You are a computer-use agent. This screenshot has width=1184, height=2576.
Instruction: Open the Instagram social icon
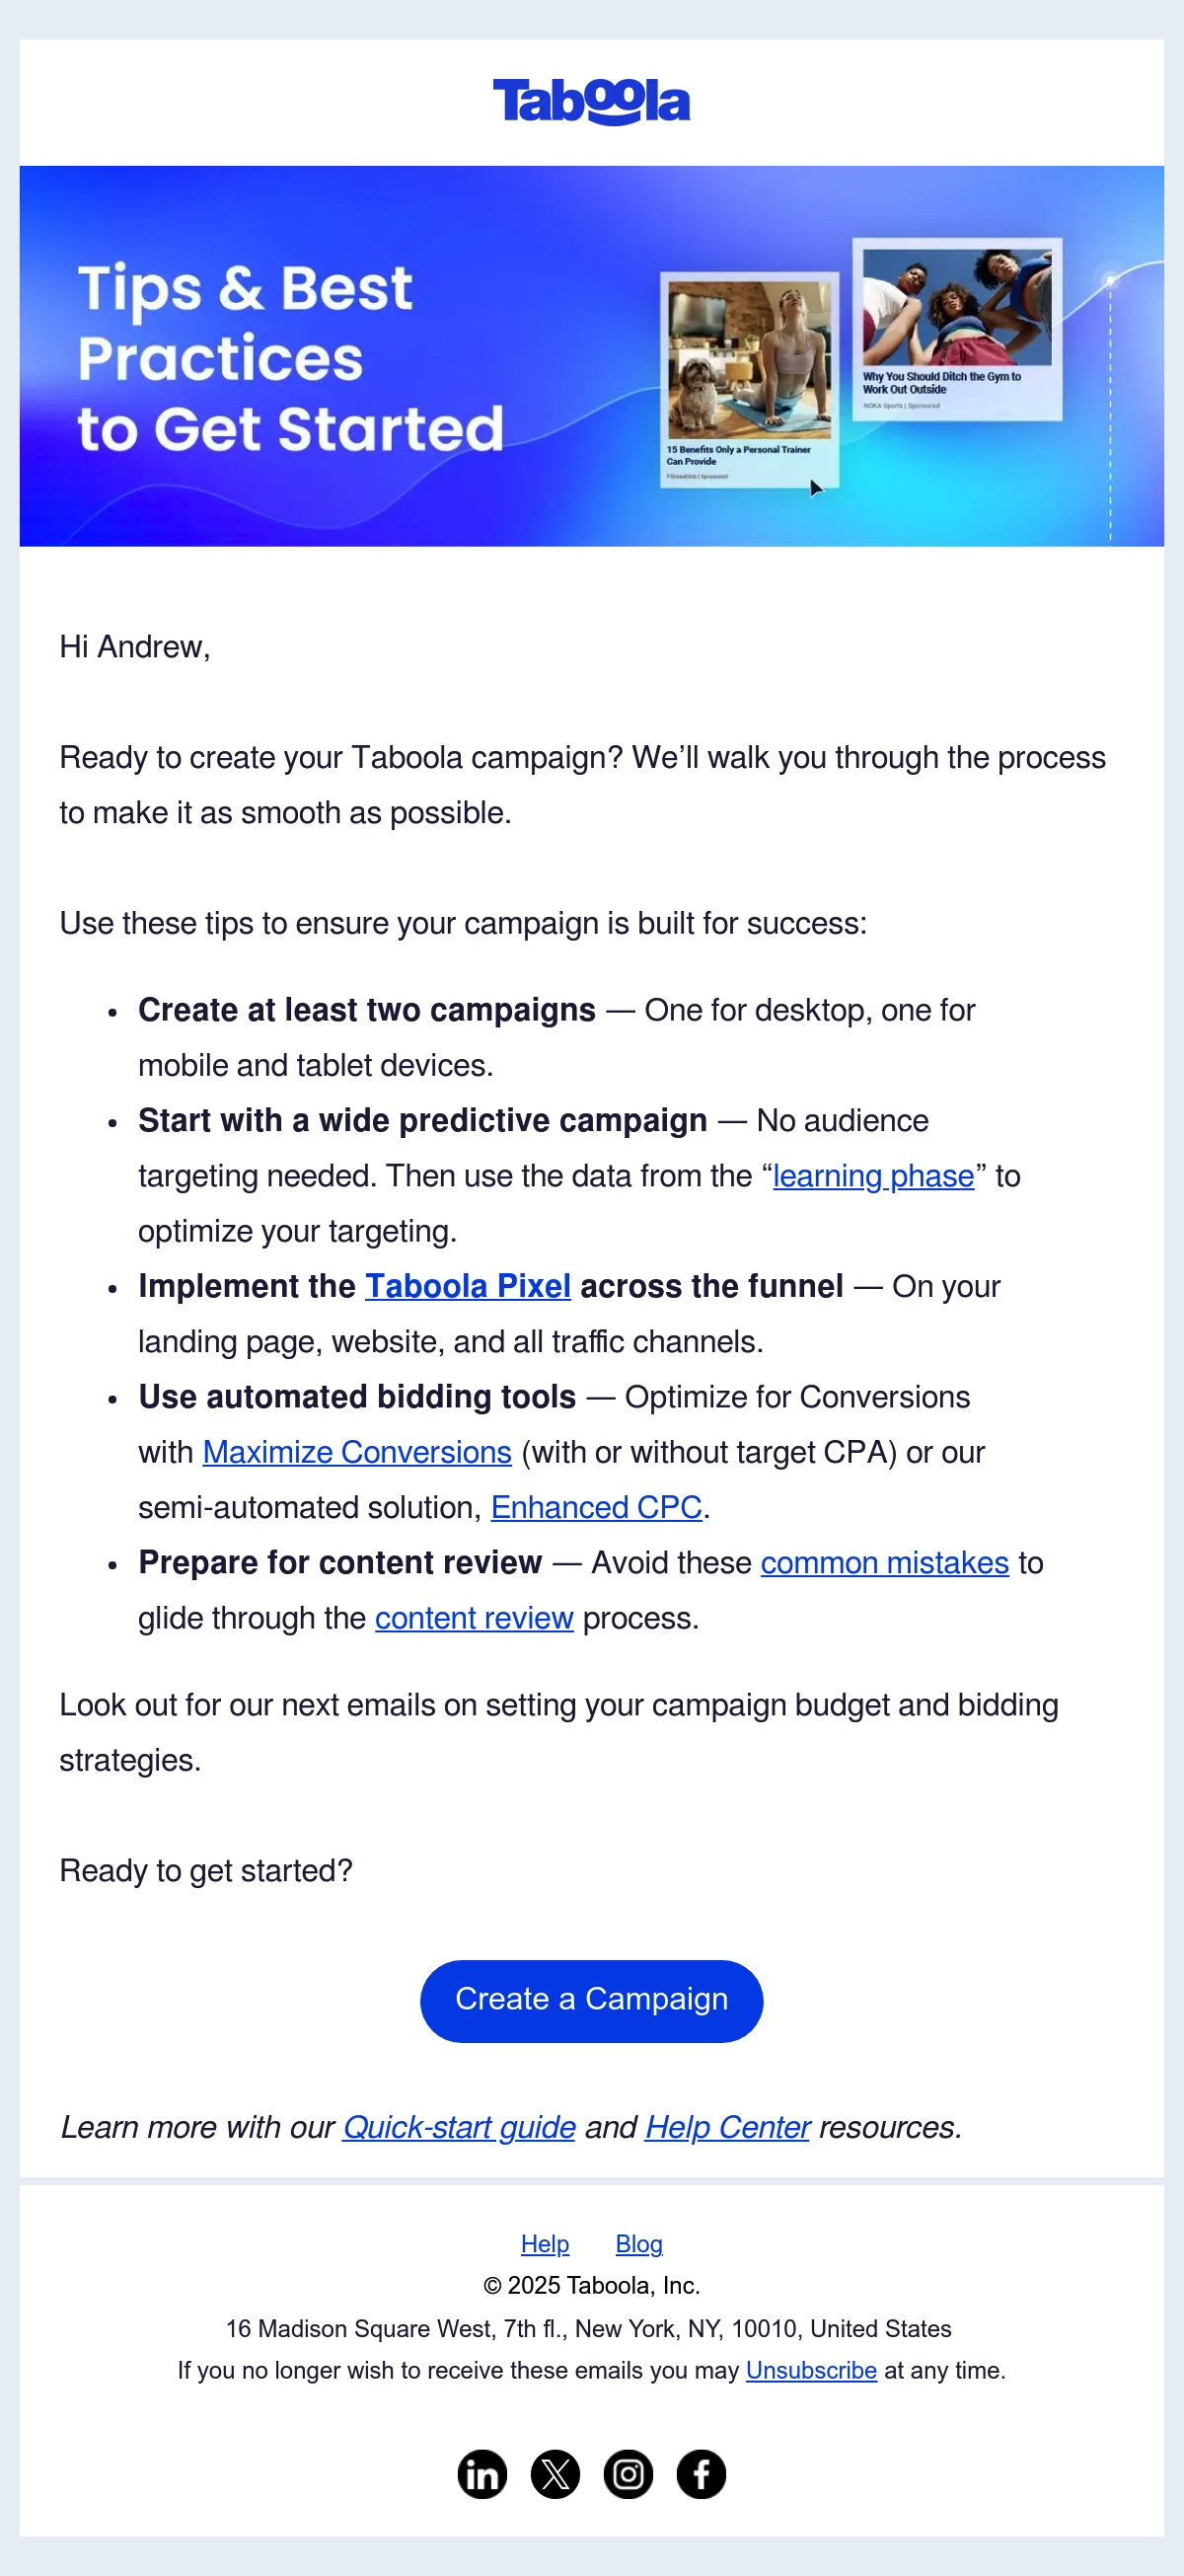tap(628, 2474)
